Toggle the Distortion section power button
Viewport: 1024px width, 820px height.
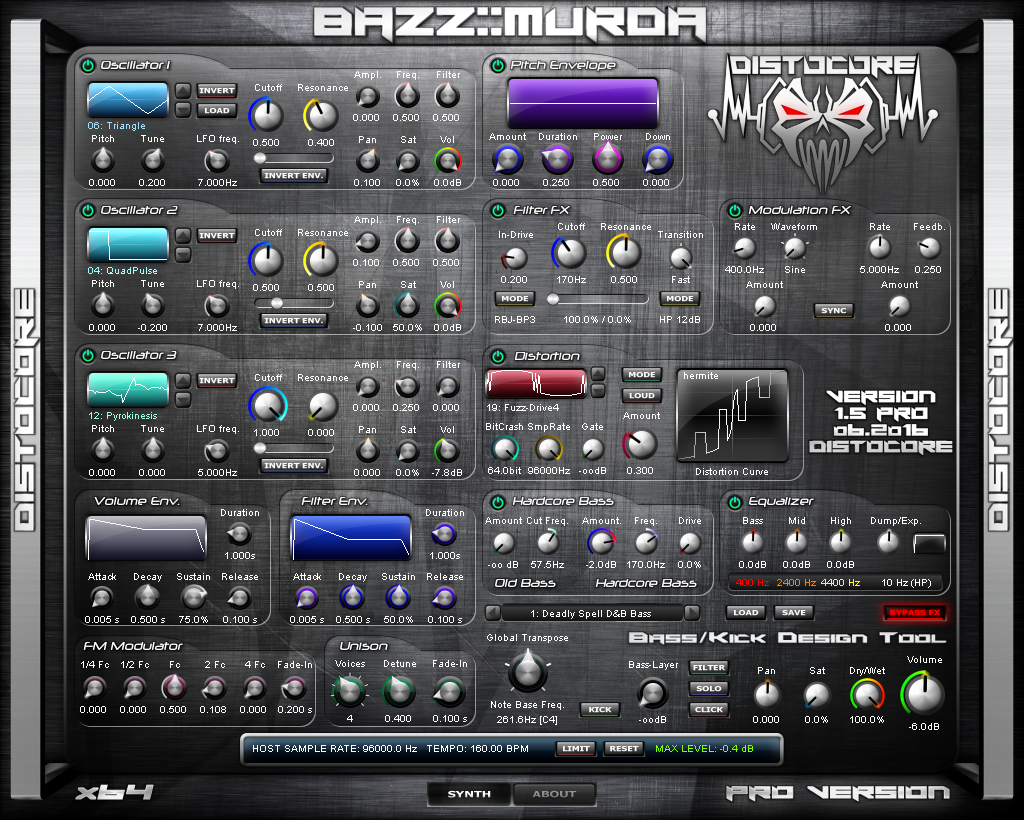click(498, 356)
